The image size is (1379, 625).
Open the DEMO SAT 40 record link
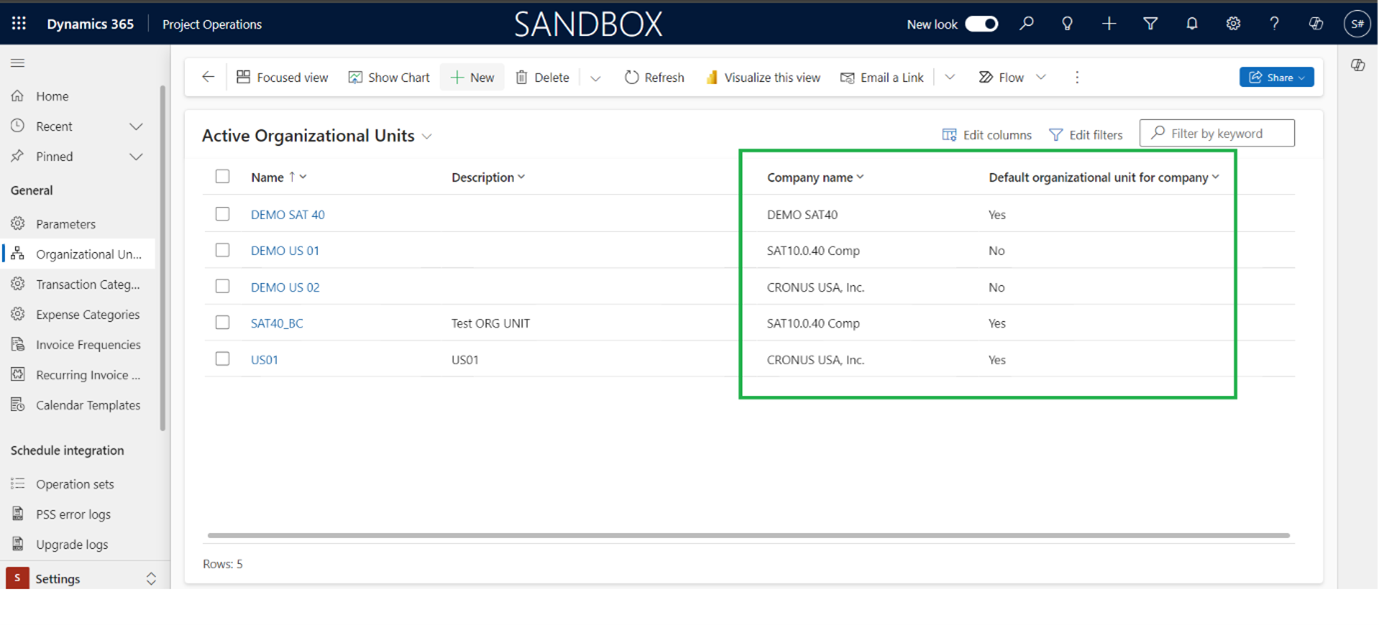pos(287,214)
